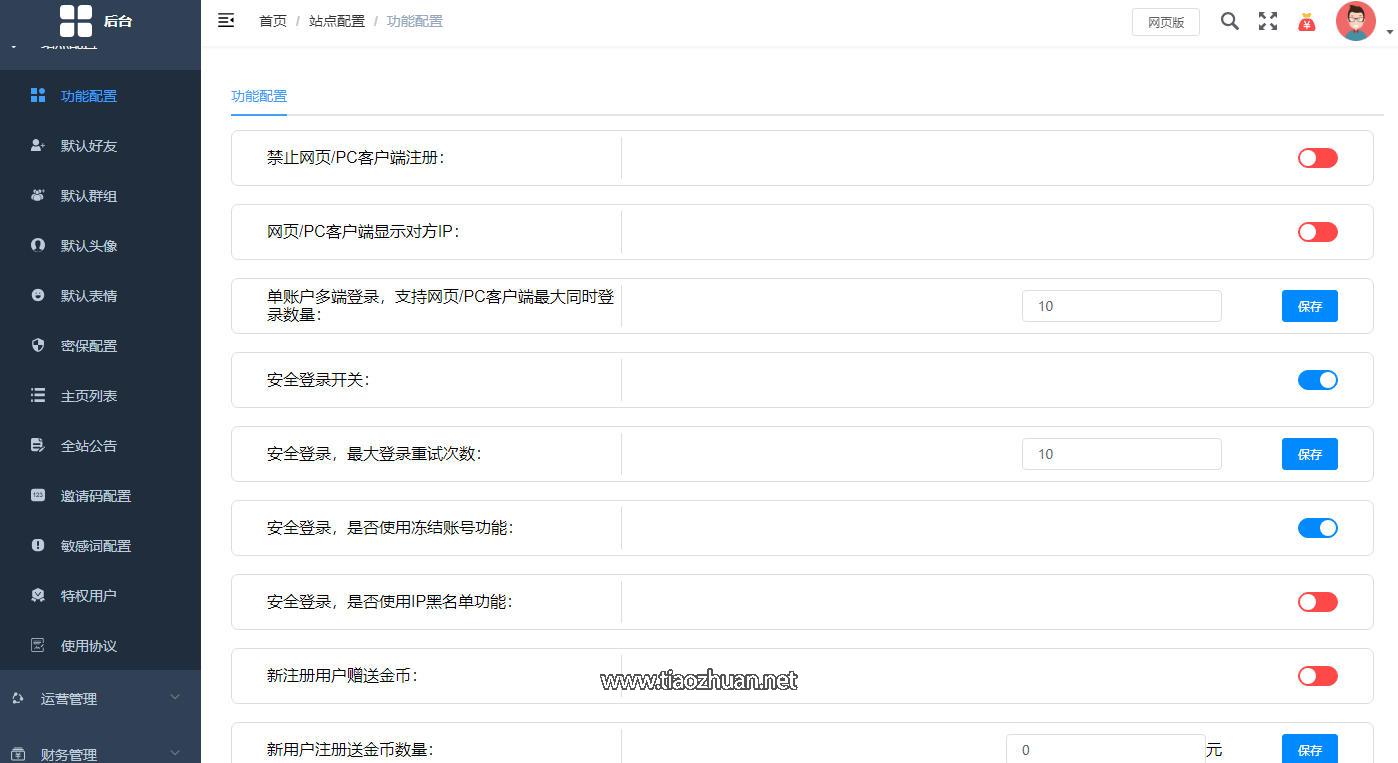This screenshot has height=763, width=1398.
Task: Expand the 运营管理 menu section
Action: (100, 698)
